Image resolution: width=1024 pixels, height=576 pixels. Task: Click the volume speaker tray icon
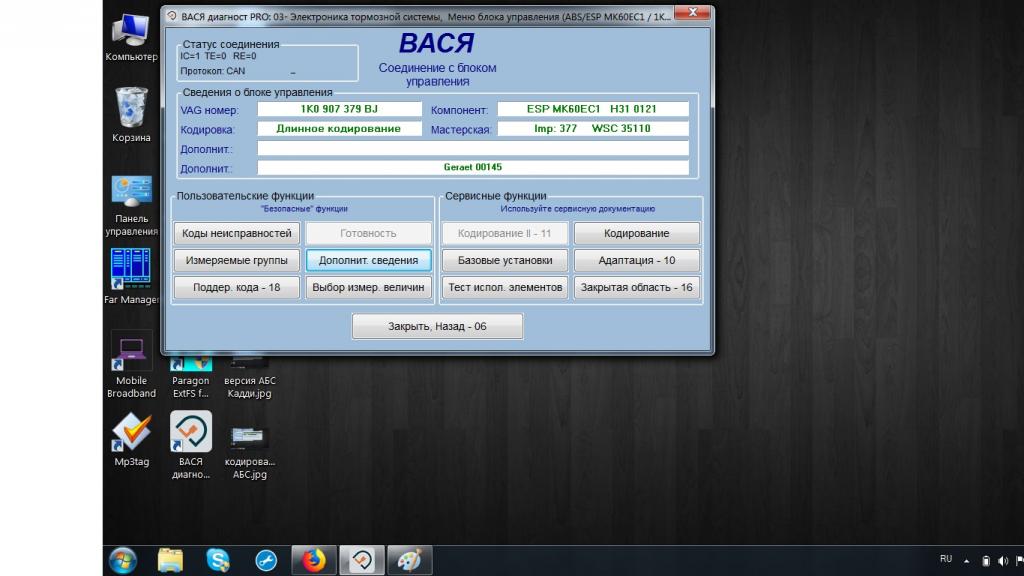pyautogui.click(x=1002, y=561)
